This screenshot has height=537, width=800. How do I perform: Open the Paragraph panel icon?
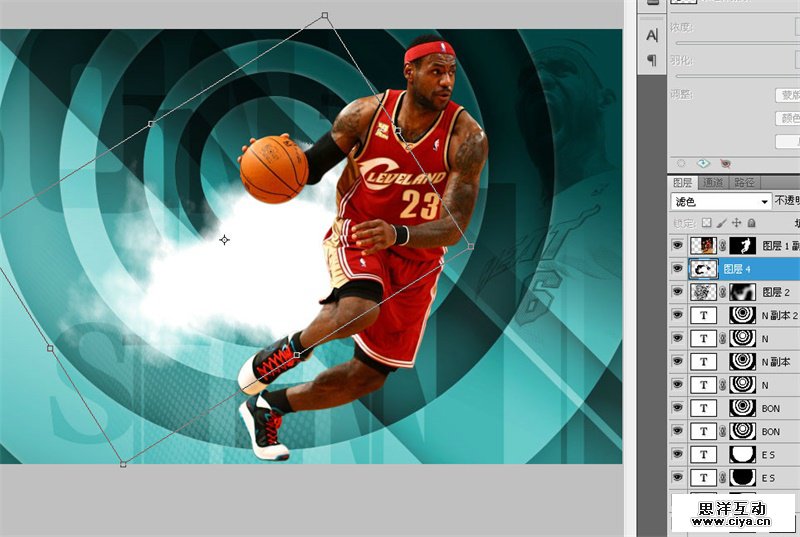(x=652, y=61)
